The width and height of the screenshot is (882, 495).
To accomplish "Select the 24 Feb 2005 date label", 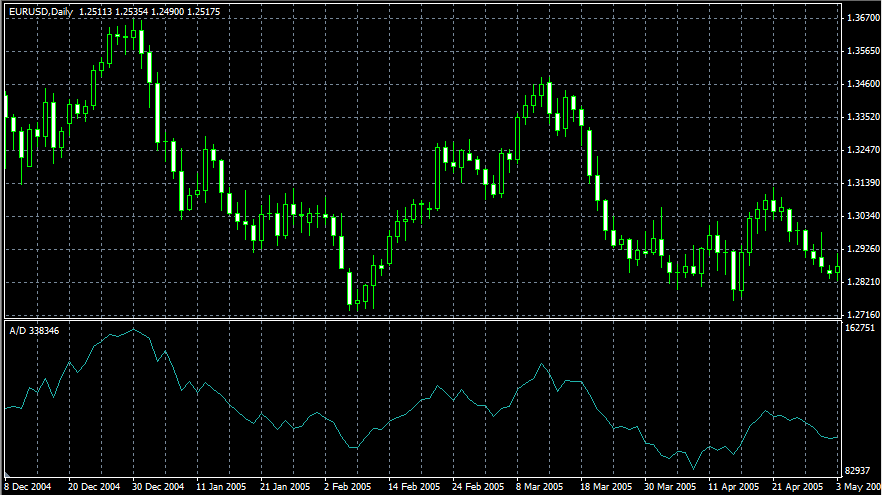I will 478,487.
